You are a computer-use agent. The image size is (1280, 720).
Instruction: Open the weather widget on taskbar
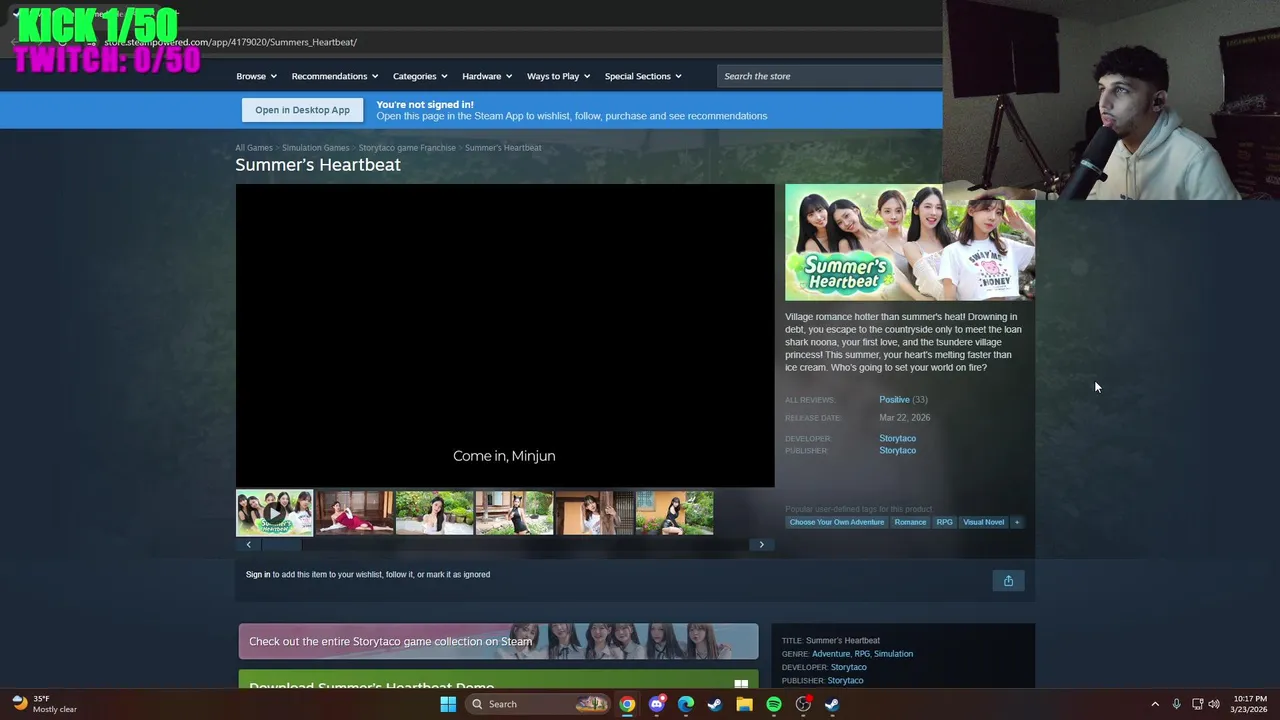click(x=44, y=704)
